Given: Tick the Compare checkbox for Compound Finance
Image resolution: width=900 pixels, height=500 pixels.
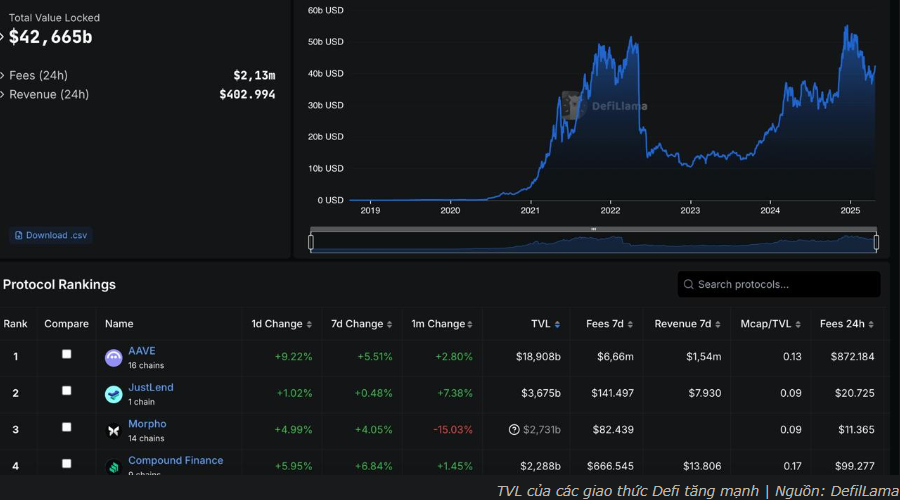Looking at the screenshot, I should [x=67, y=463].
